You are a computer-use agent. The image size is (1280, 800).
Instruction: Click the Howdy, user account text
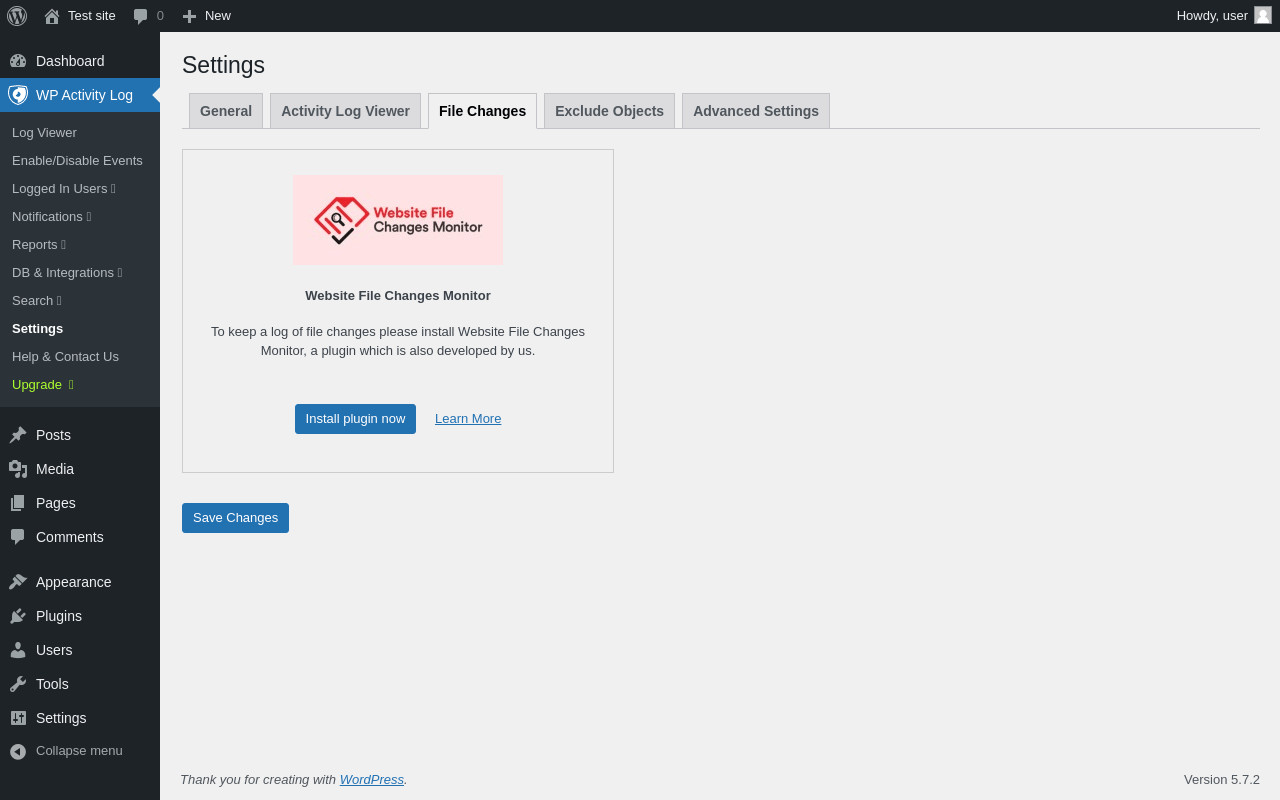1212,16
